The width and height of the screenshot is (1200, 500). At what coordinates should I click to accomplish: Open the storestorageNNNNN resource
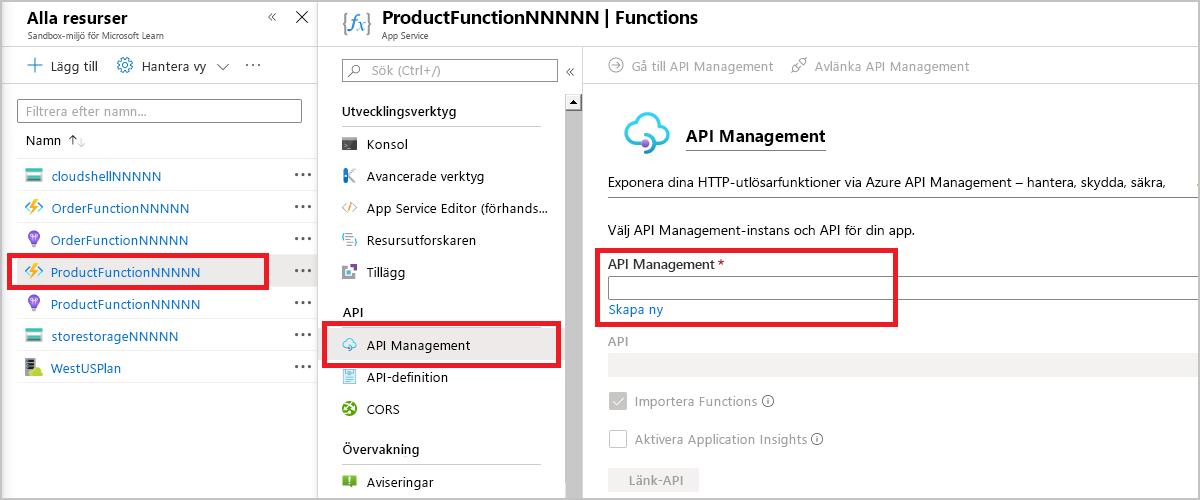(x=114, y=336)
